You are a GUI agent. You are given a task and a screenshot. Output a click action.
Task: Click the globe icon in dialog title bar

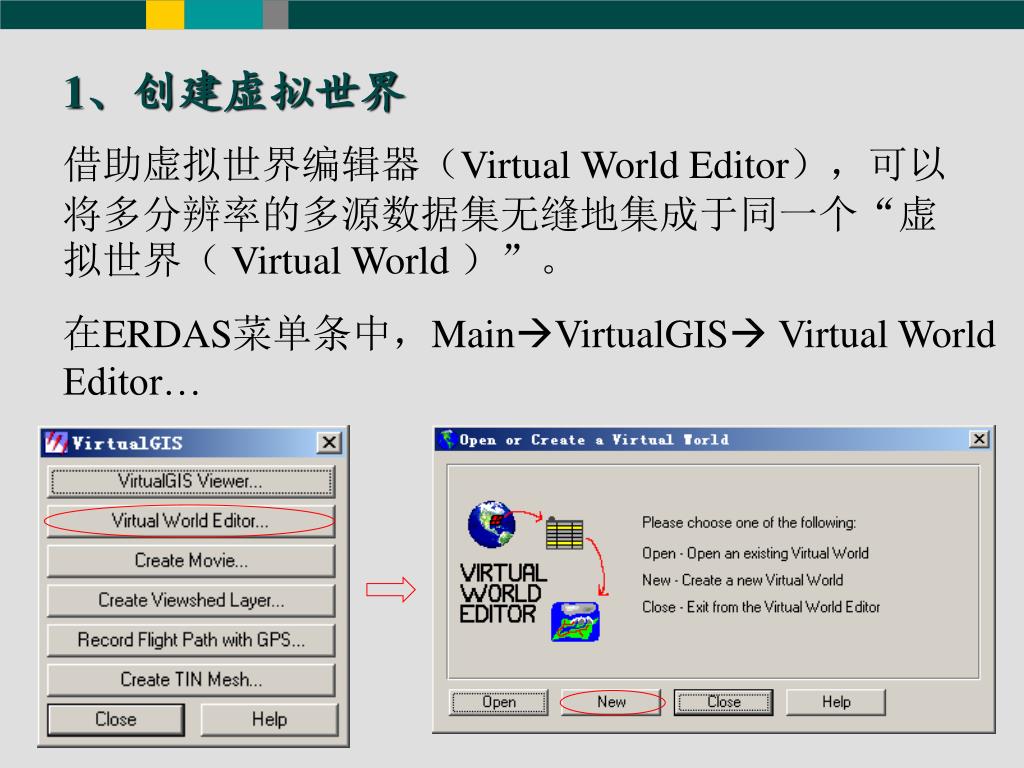coord(447,440)
